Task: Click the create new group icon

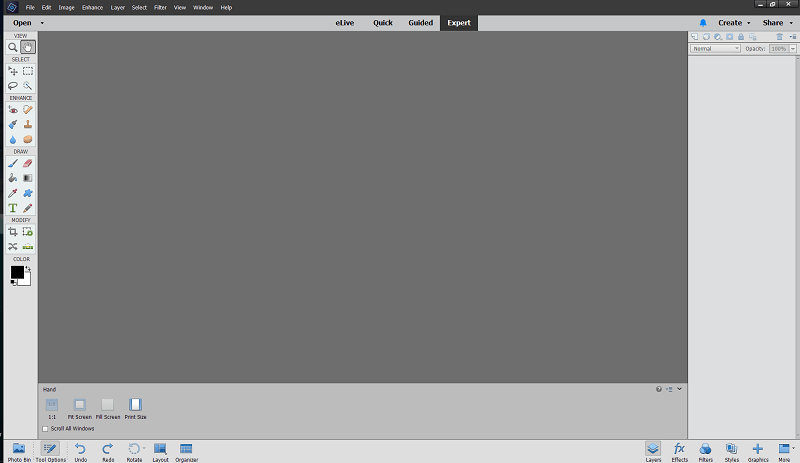Action: point(706,37)
